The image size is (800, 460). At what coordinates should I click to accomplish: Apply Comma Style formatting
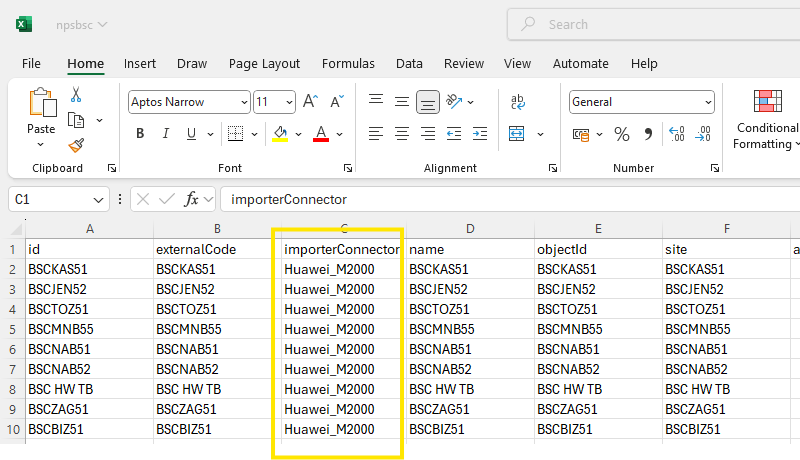(x=647, y=134)
